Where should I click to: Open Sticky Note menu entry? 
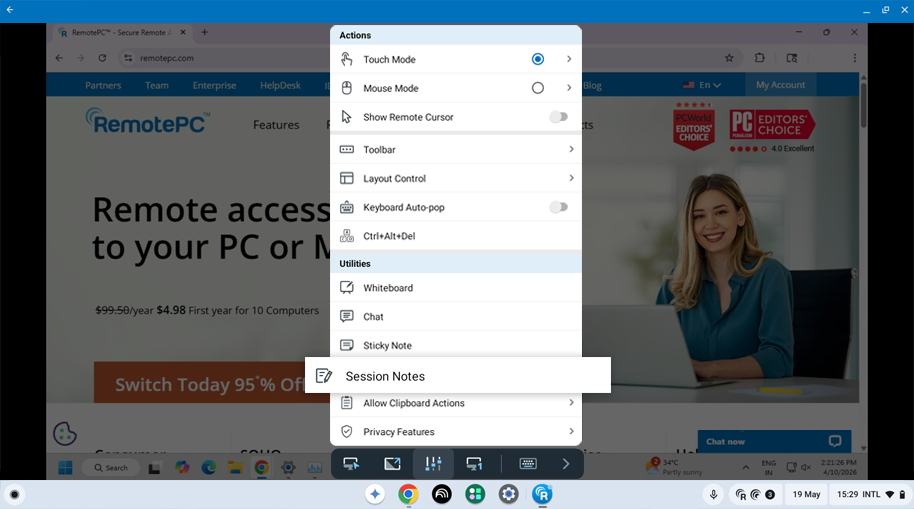[x=456, y=344]
